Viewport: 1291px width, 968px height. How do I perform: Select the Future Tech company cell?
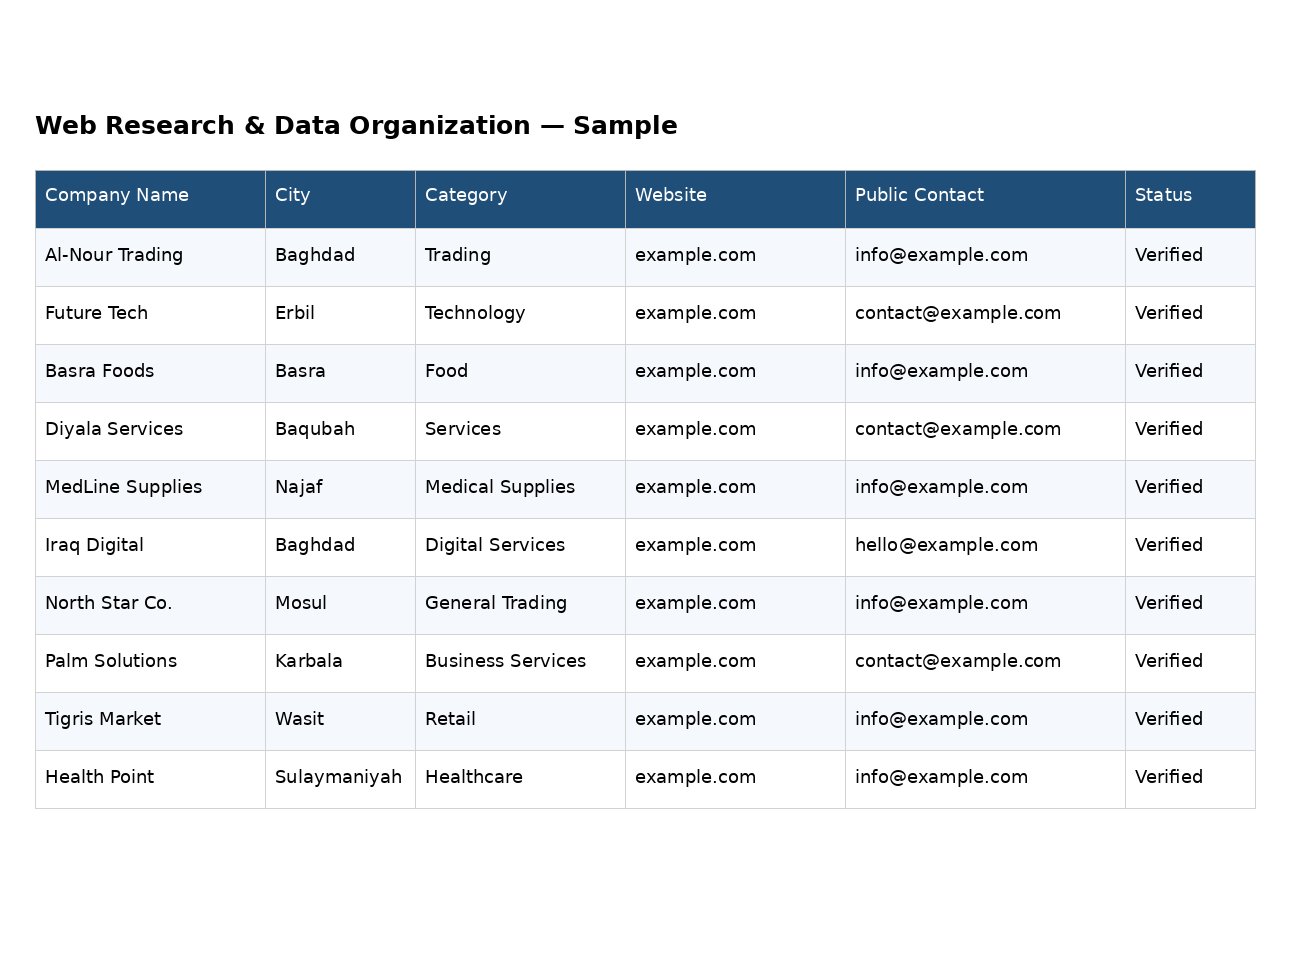150,315
